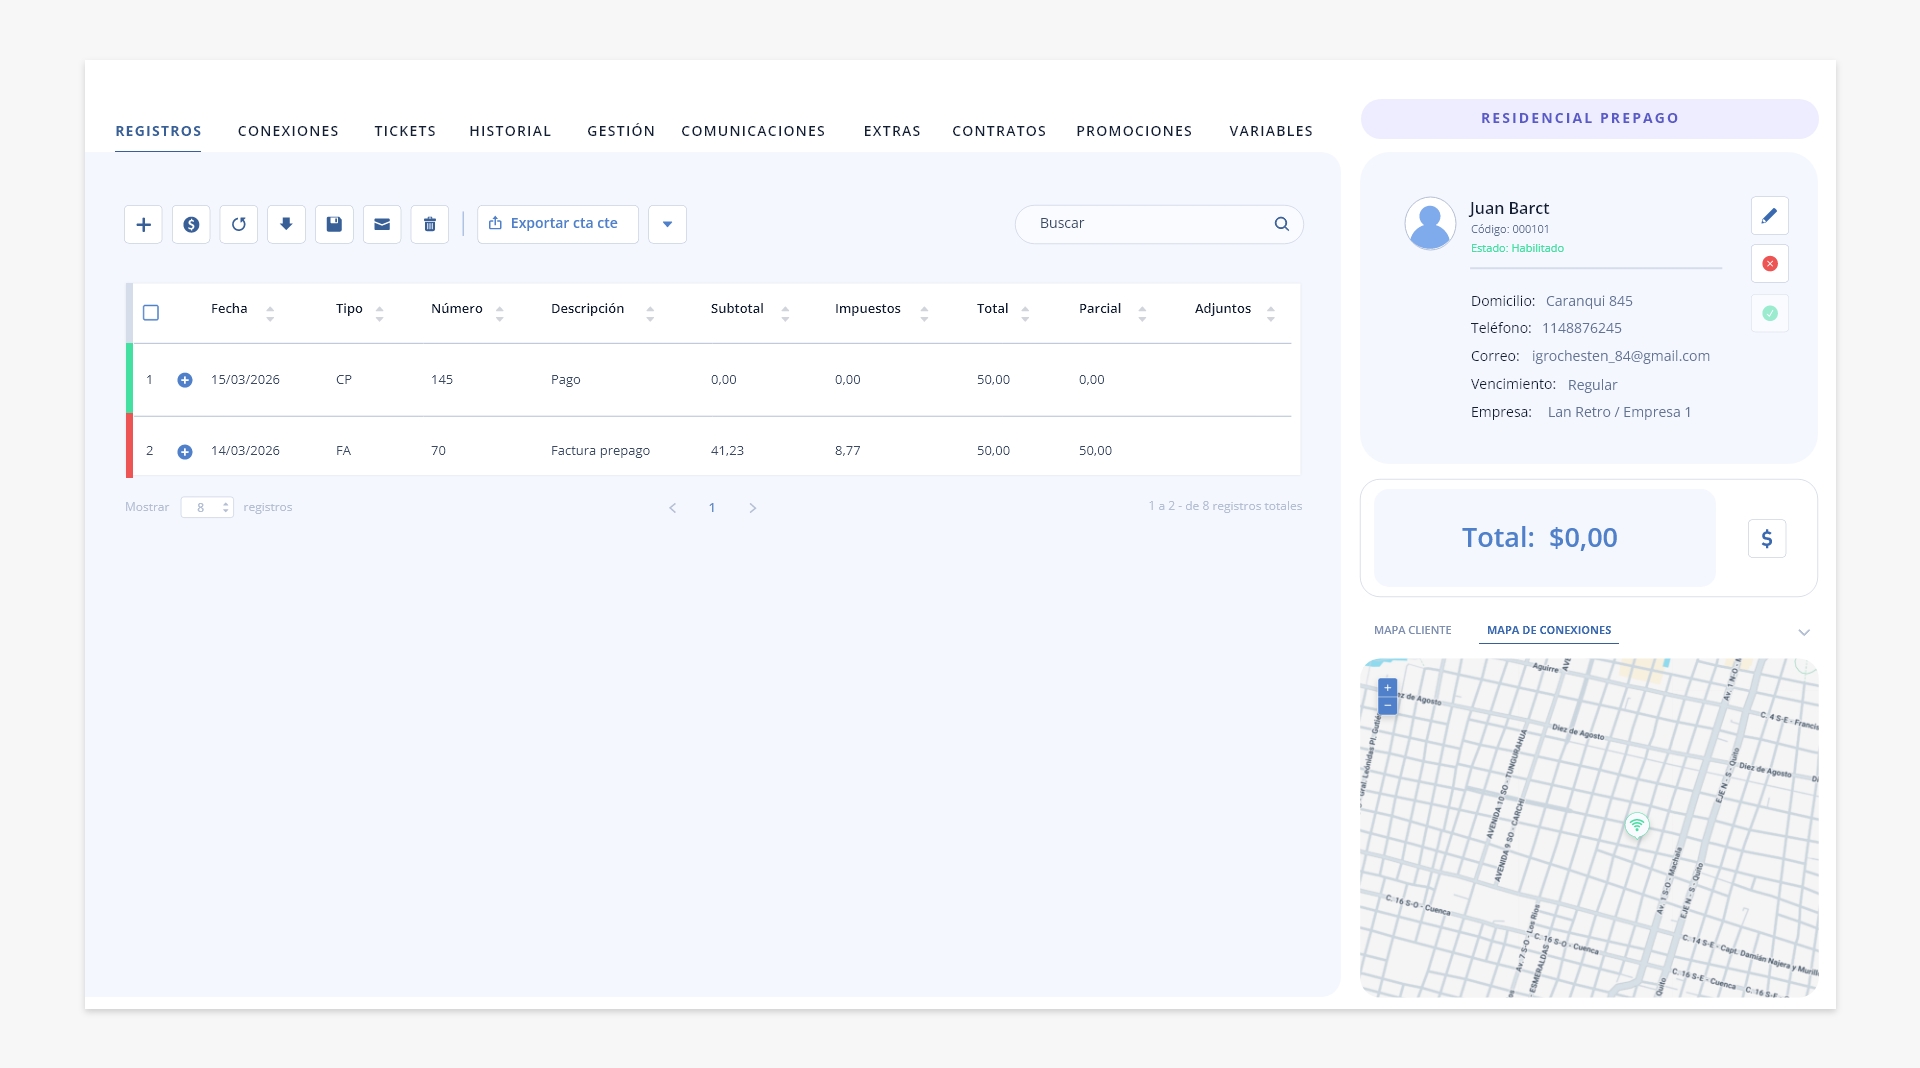
Task: Click the Exportar cta cte button
Action: pos(557,224)
